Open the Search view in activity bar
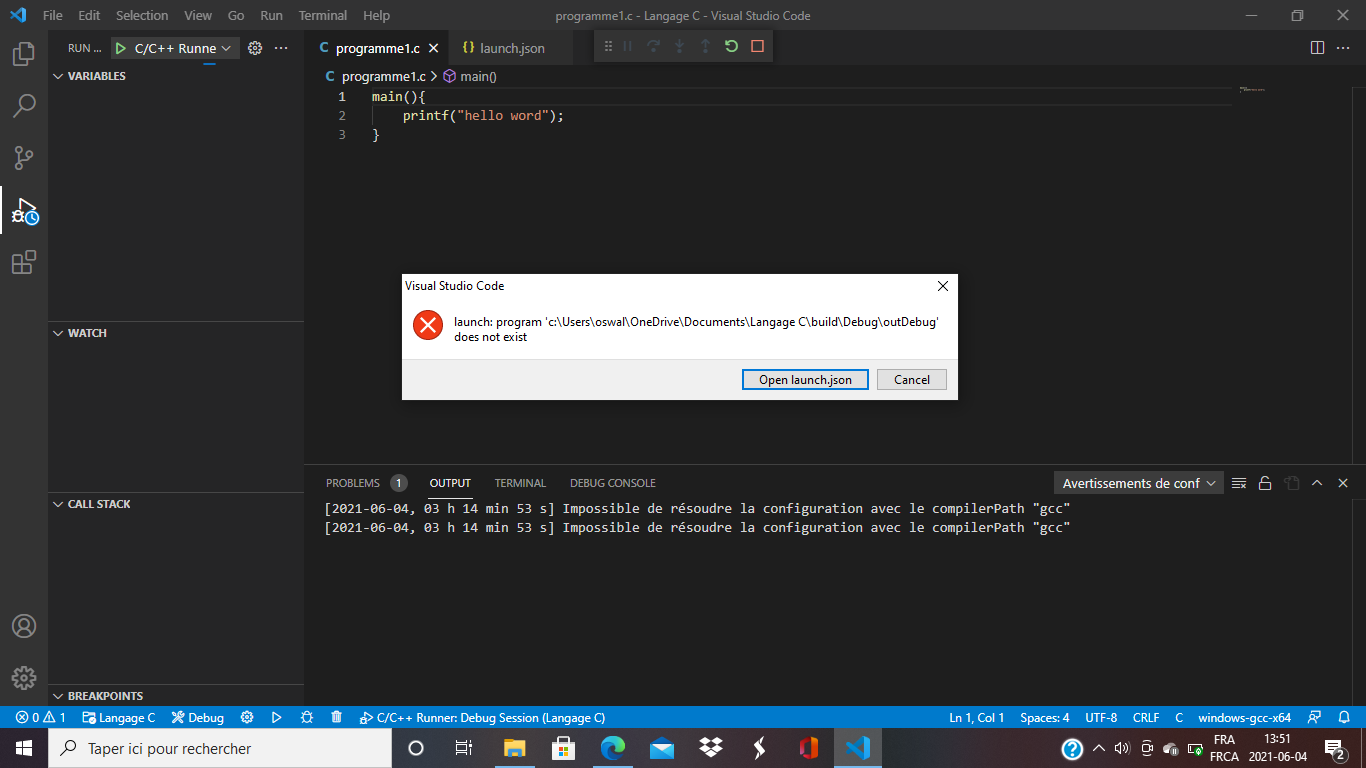1366x768 pixels. click(x=24, y=106)
